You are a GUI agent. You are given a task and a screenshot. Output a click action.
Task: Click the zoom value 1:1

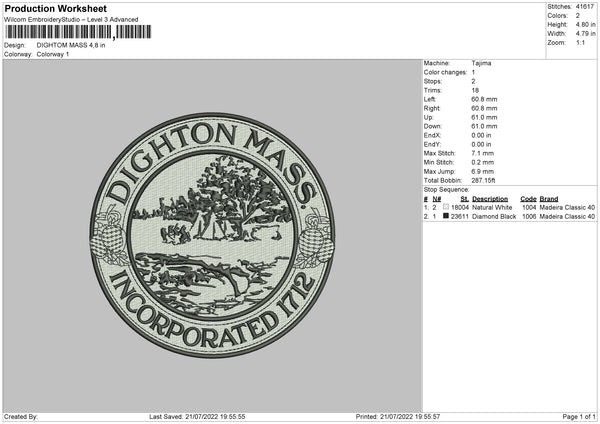pyautogui.click(x=580, y=42)
